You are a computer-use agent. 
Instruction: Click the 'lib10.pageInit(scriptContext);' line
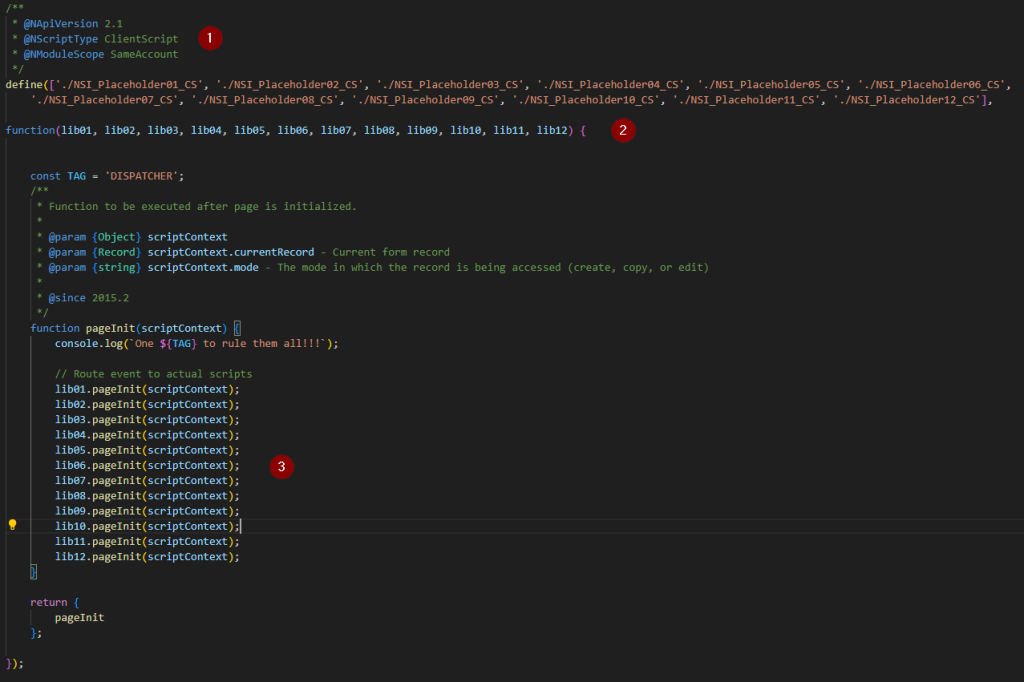(x=147, y=527)
